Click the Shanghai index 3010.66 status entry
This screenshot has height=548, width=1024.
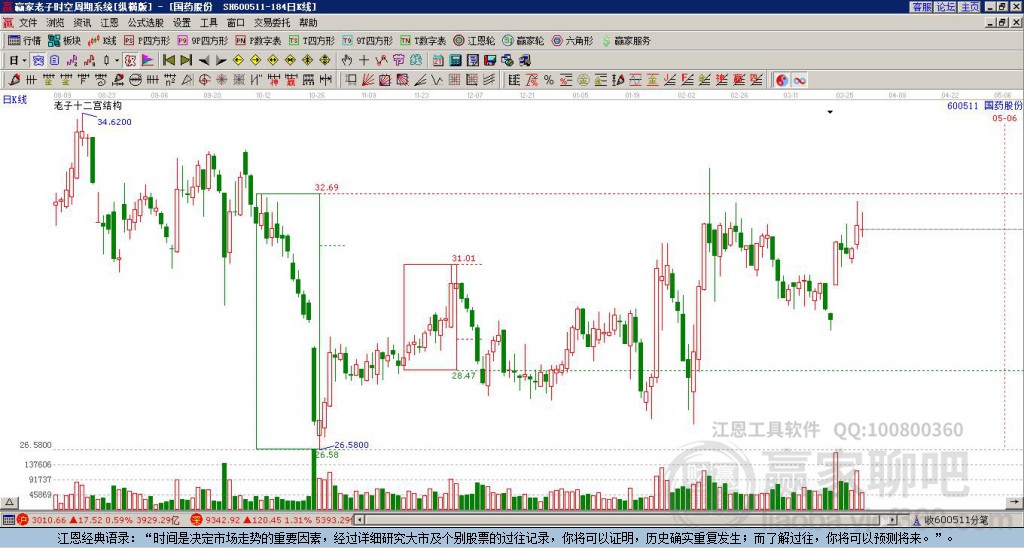pos(99,520)
